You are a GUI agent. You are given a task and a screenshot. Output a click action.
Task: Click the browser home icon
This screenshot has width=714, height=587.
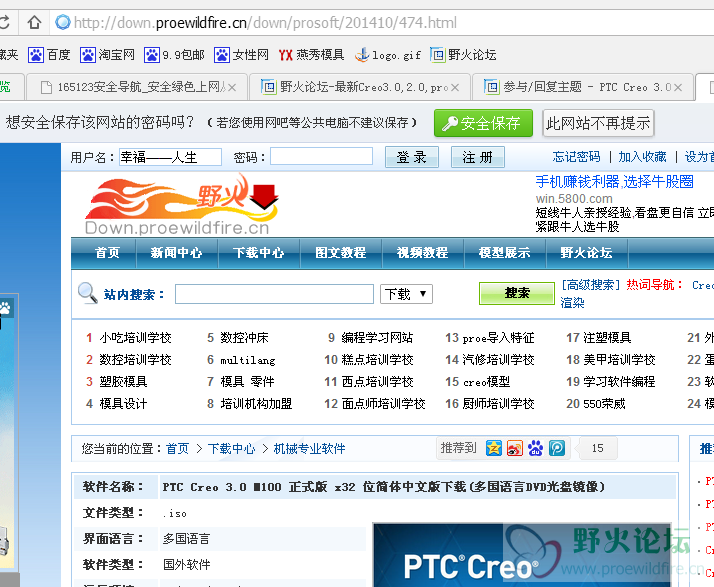[34, 22]
